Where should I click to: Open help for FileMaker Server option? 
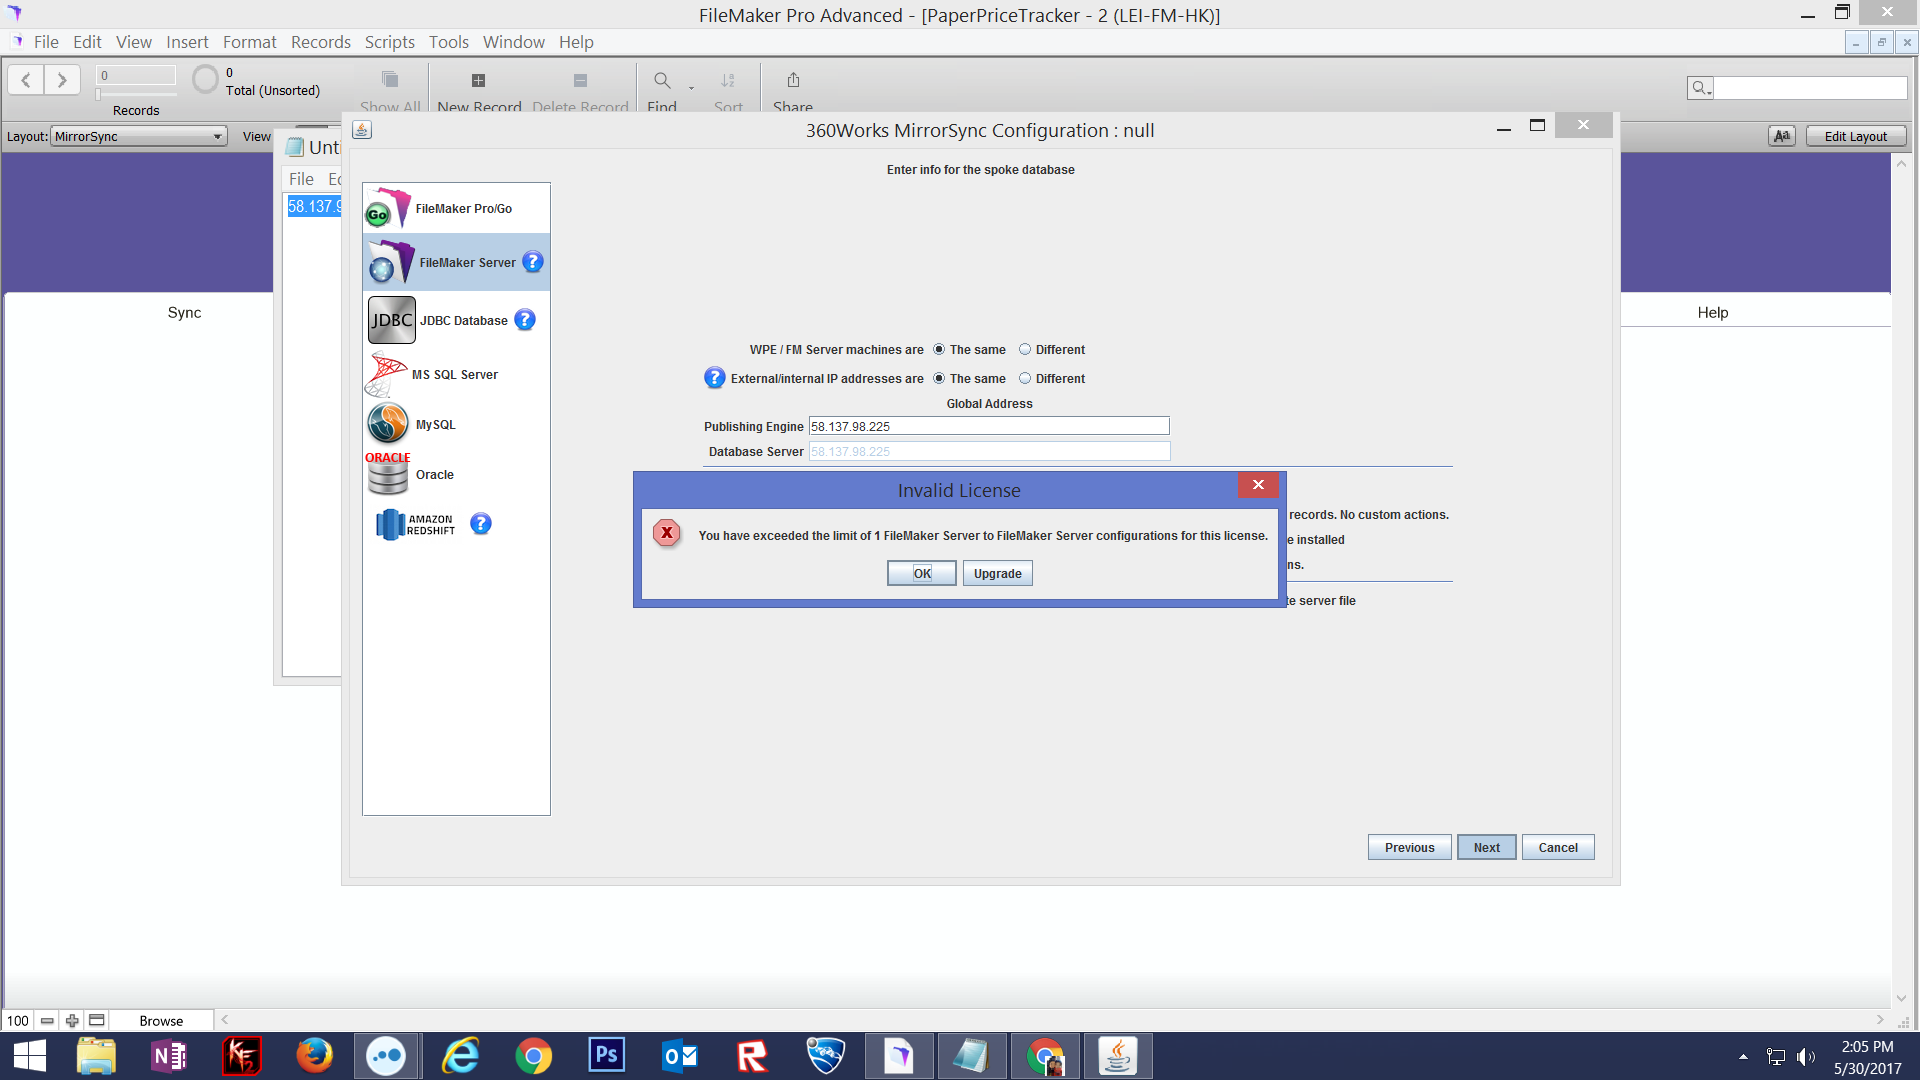[533, 262]
